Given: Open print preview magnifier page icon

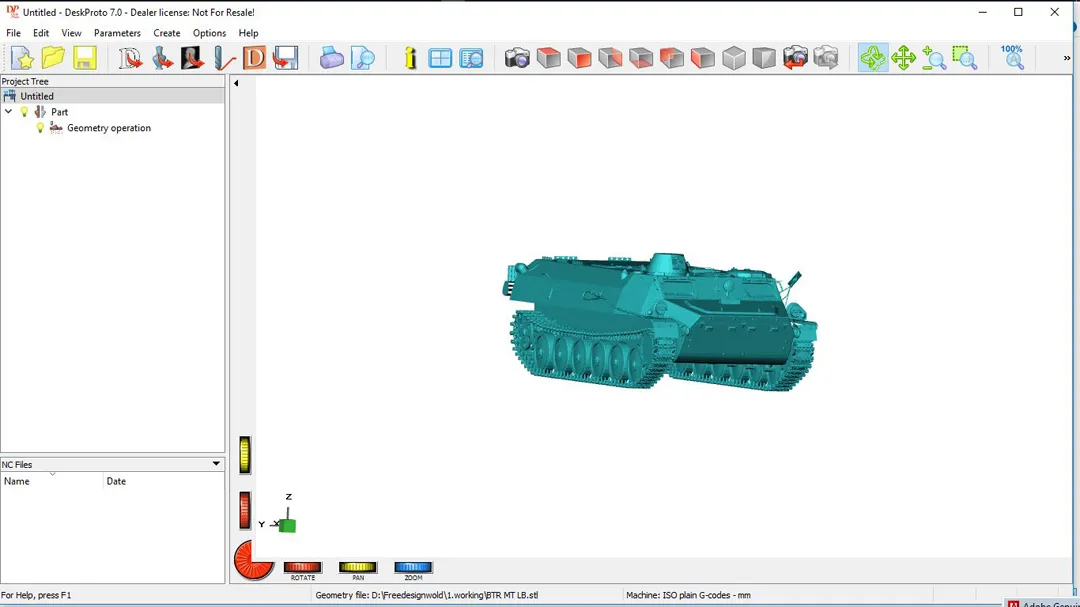Looking at the screenshot, I should point(362,58).
